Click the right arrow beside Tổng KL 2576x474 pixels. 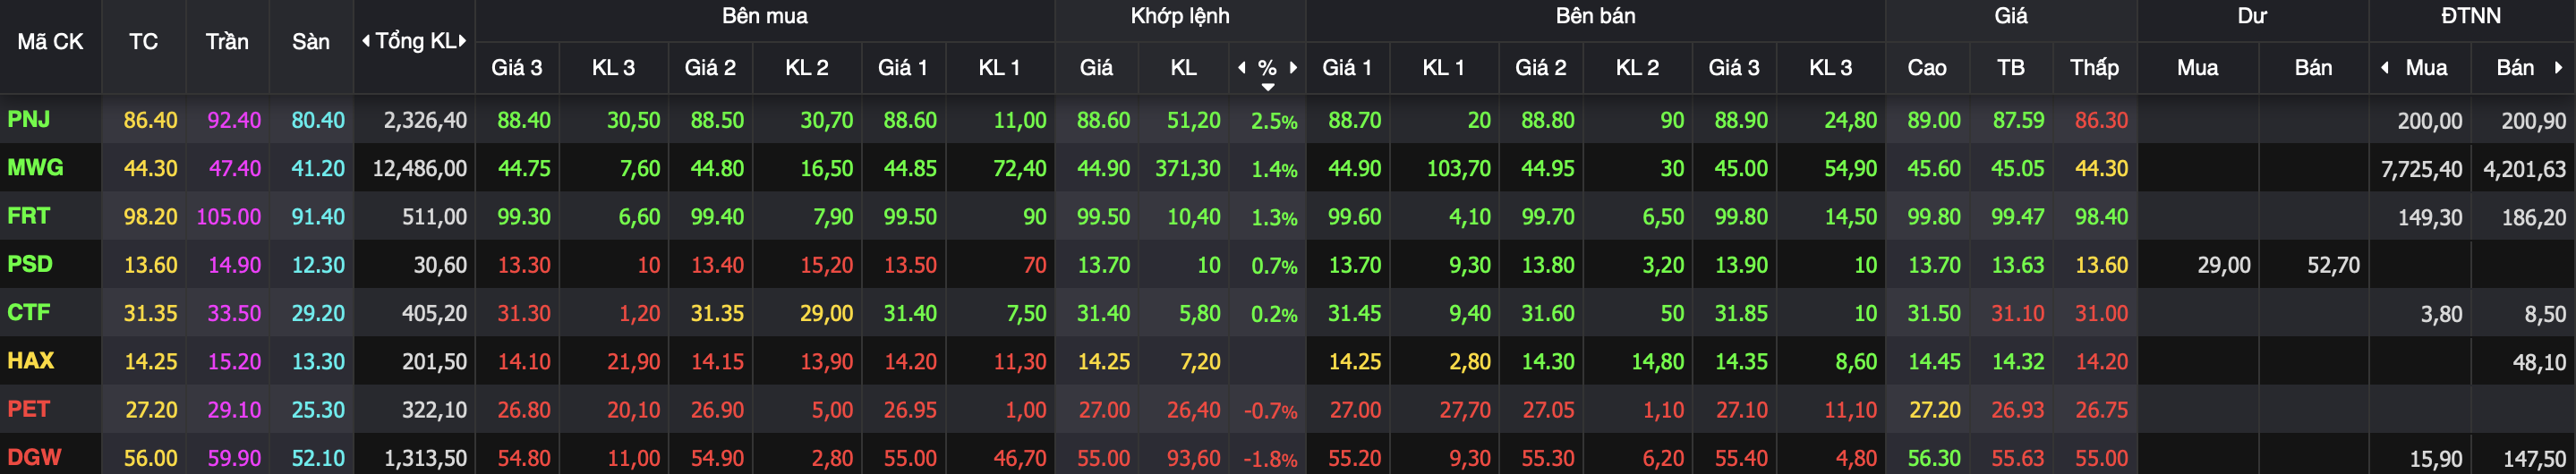462,41
